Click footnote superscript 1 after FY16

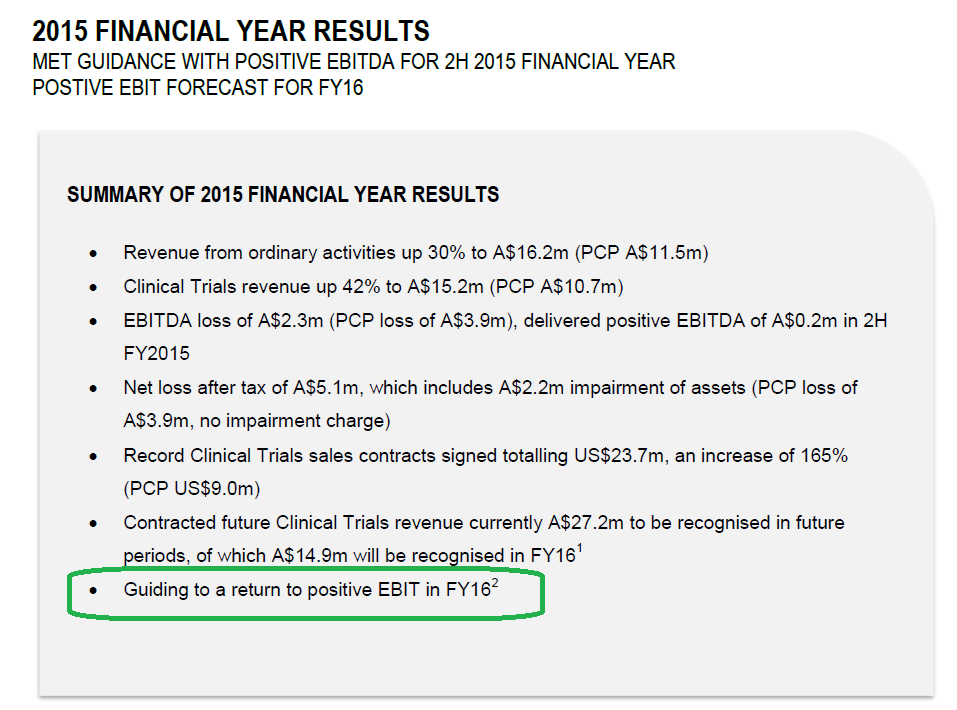click(x=579, y=549)
